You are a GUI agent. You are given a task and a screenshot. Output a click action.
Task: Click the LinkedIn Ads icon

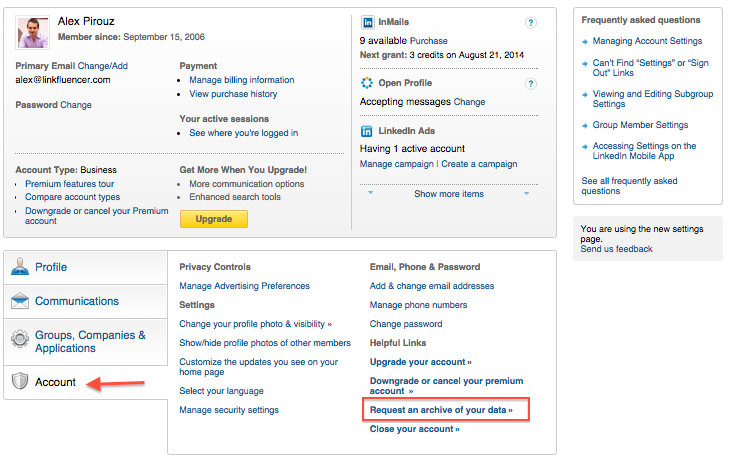point(366,131)
